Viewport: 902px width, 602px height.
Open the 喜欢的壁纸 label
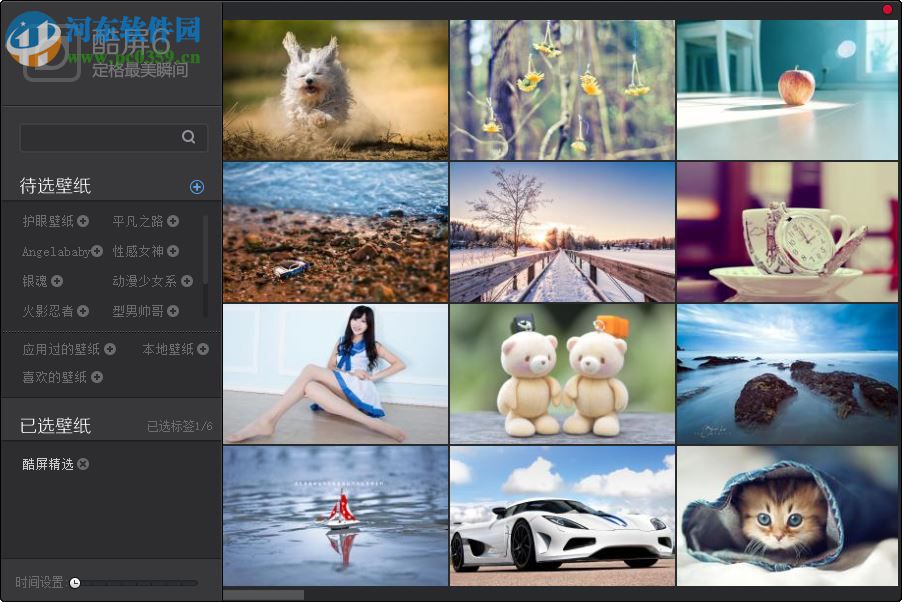tap(54, 377)
